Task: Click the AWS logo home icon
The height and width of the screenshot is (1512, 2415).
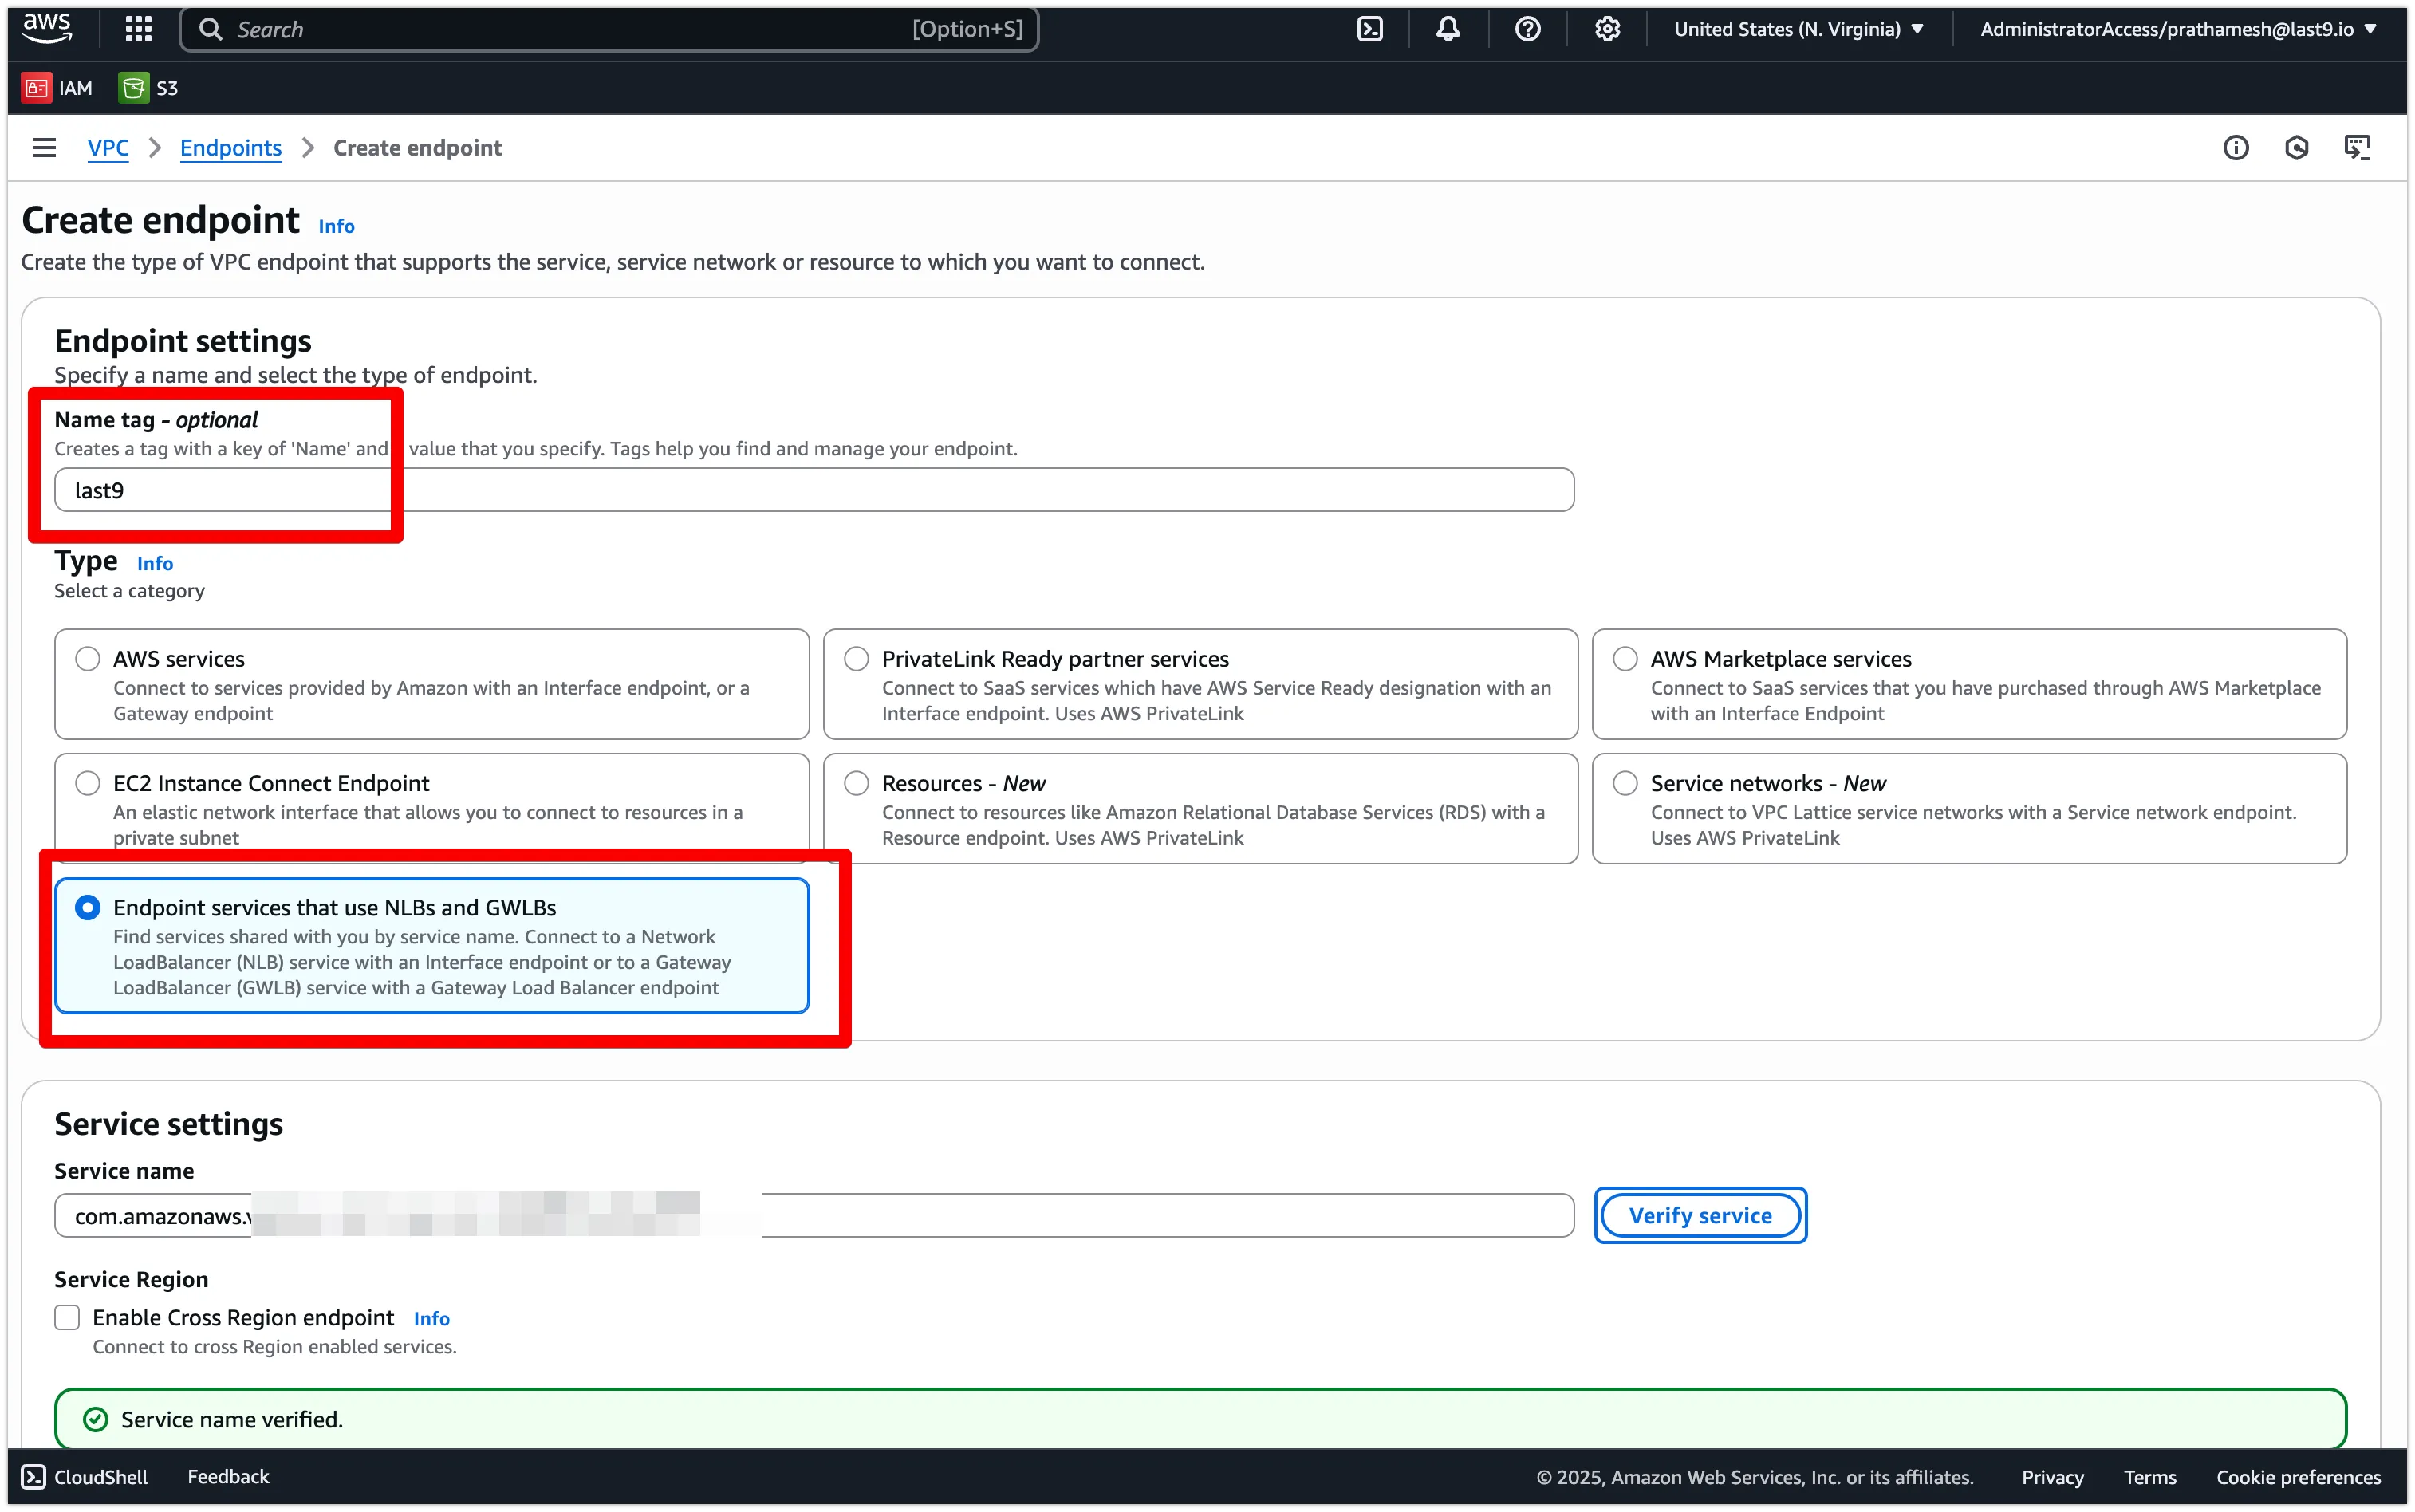Action: (47, 28)
